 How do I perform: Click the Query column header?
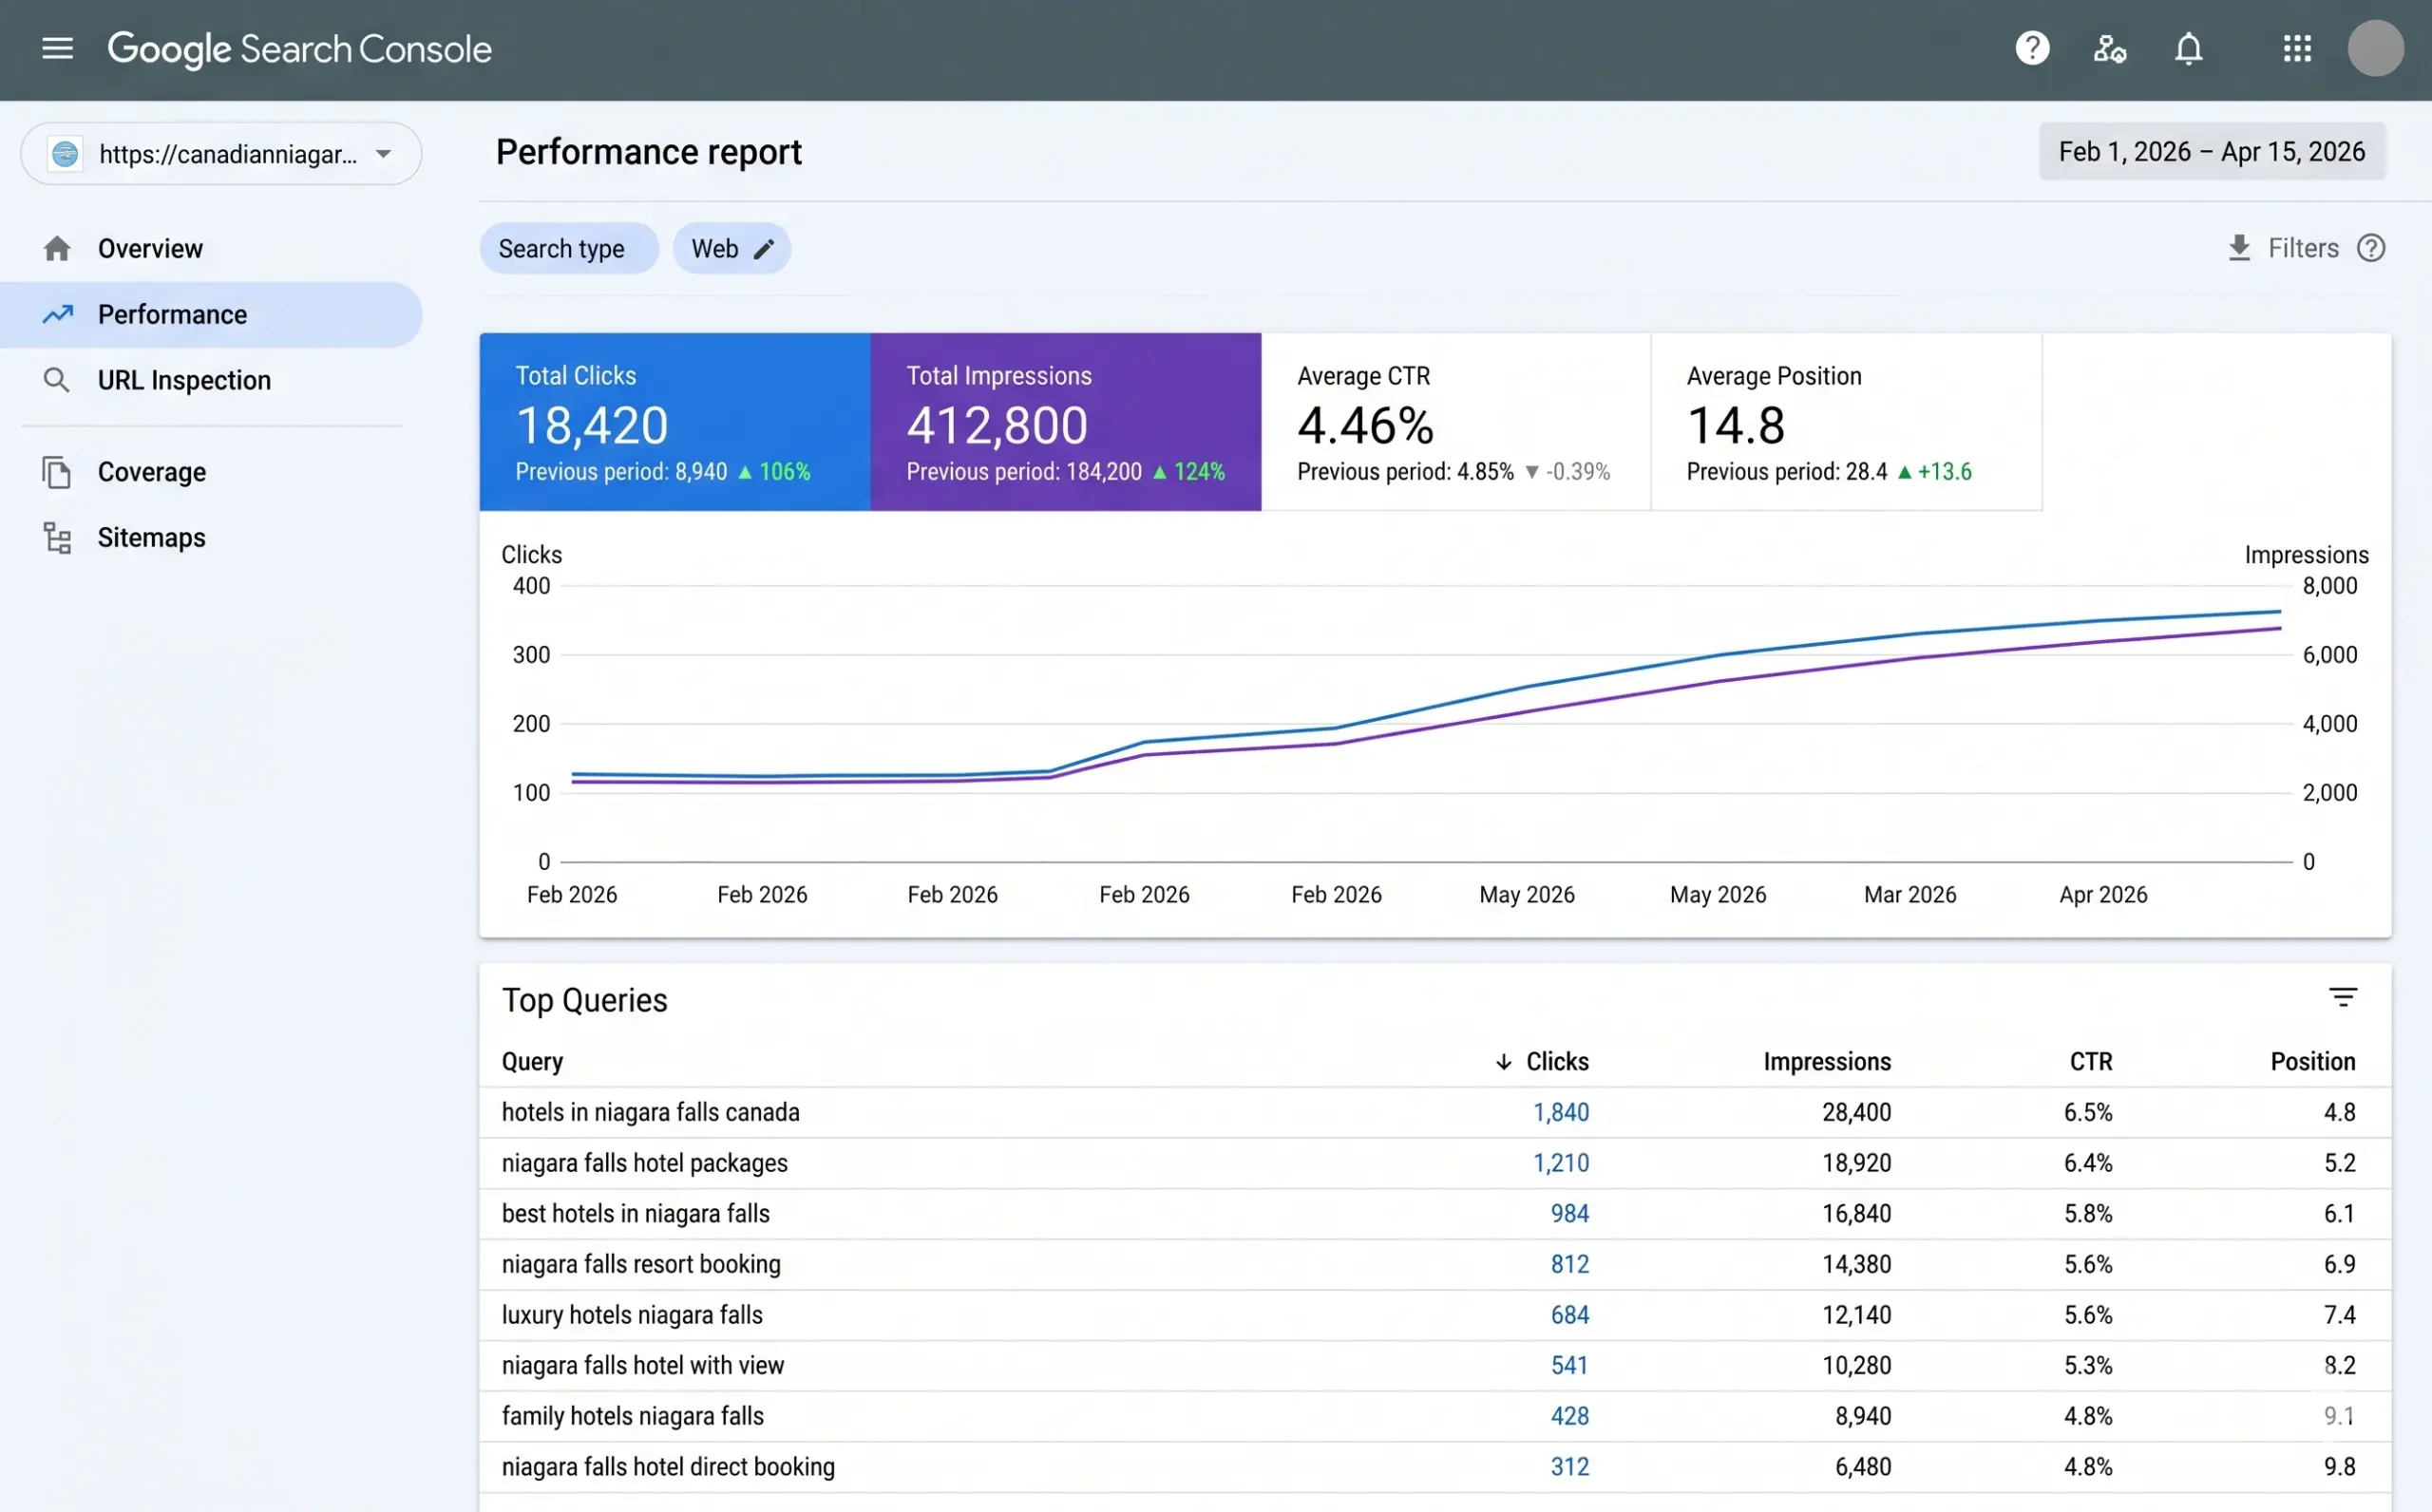532,1062
